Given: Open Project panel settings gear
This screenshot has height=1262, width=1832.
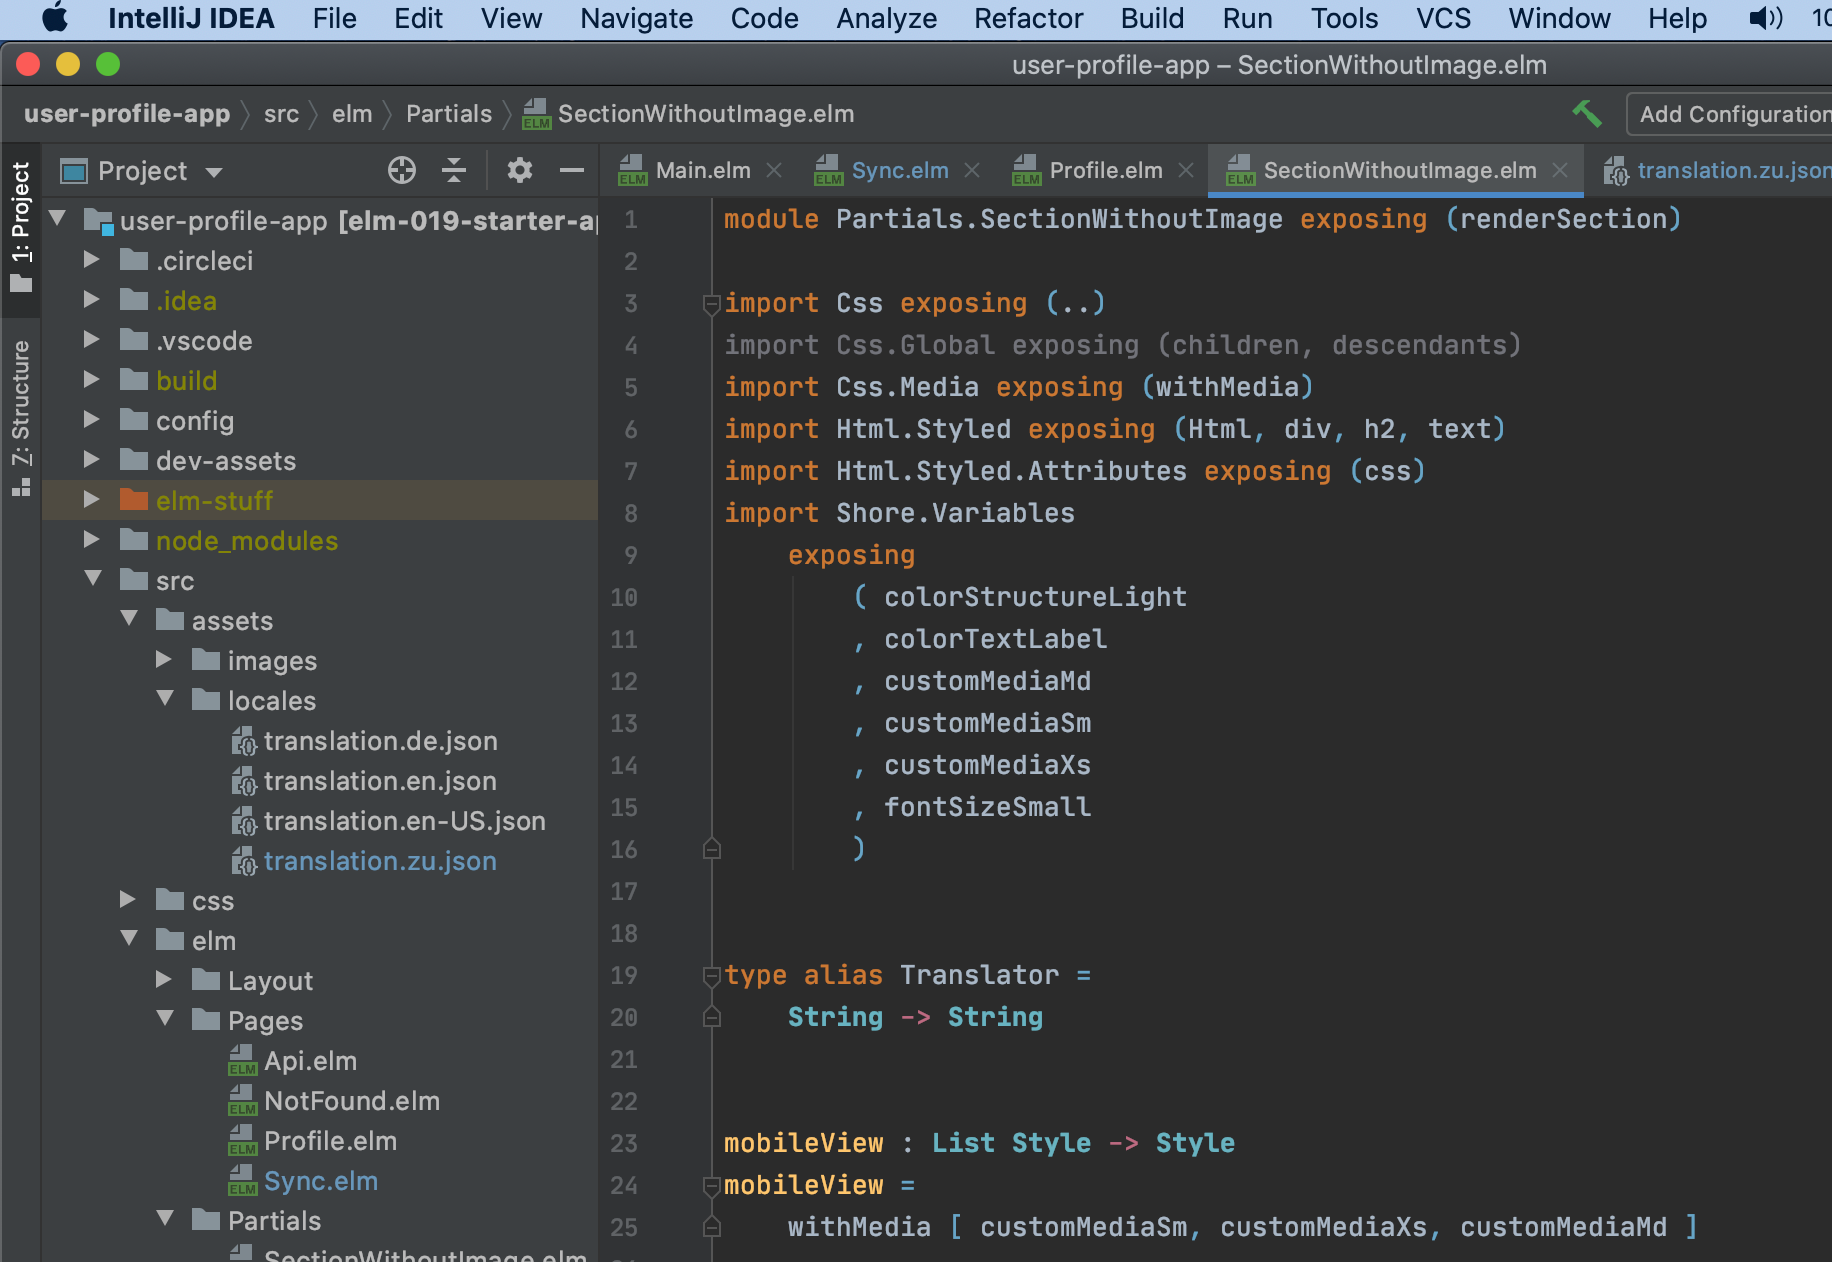Looking at the screenshot, I should tap(519, 171).
